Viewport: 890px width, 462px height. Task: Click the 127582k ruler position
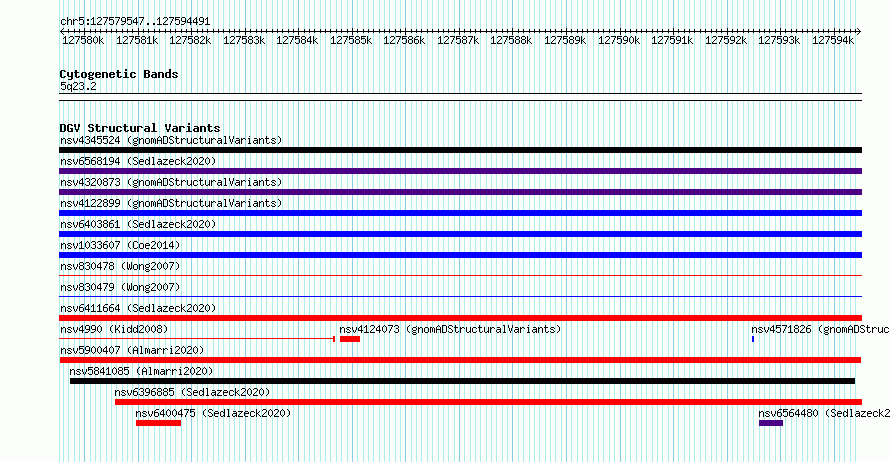(x=190, y=40)
